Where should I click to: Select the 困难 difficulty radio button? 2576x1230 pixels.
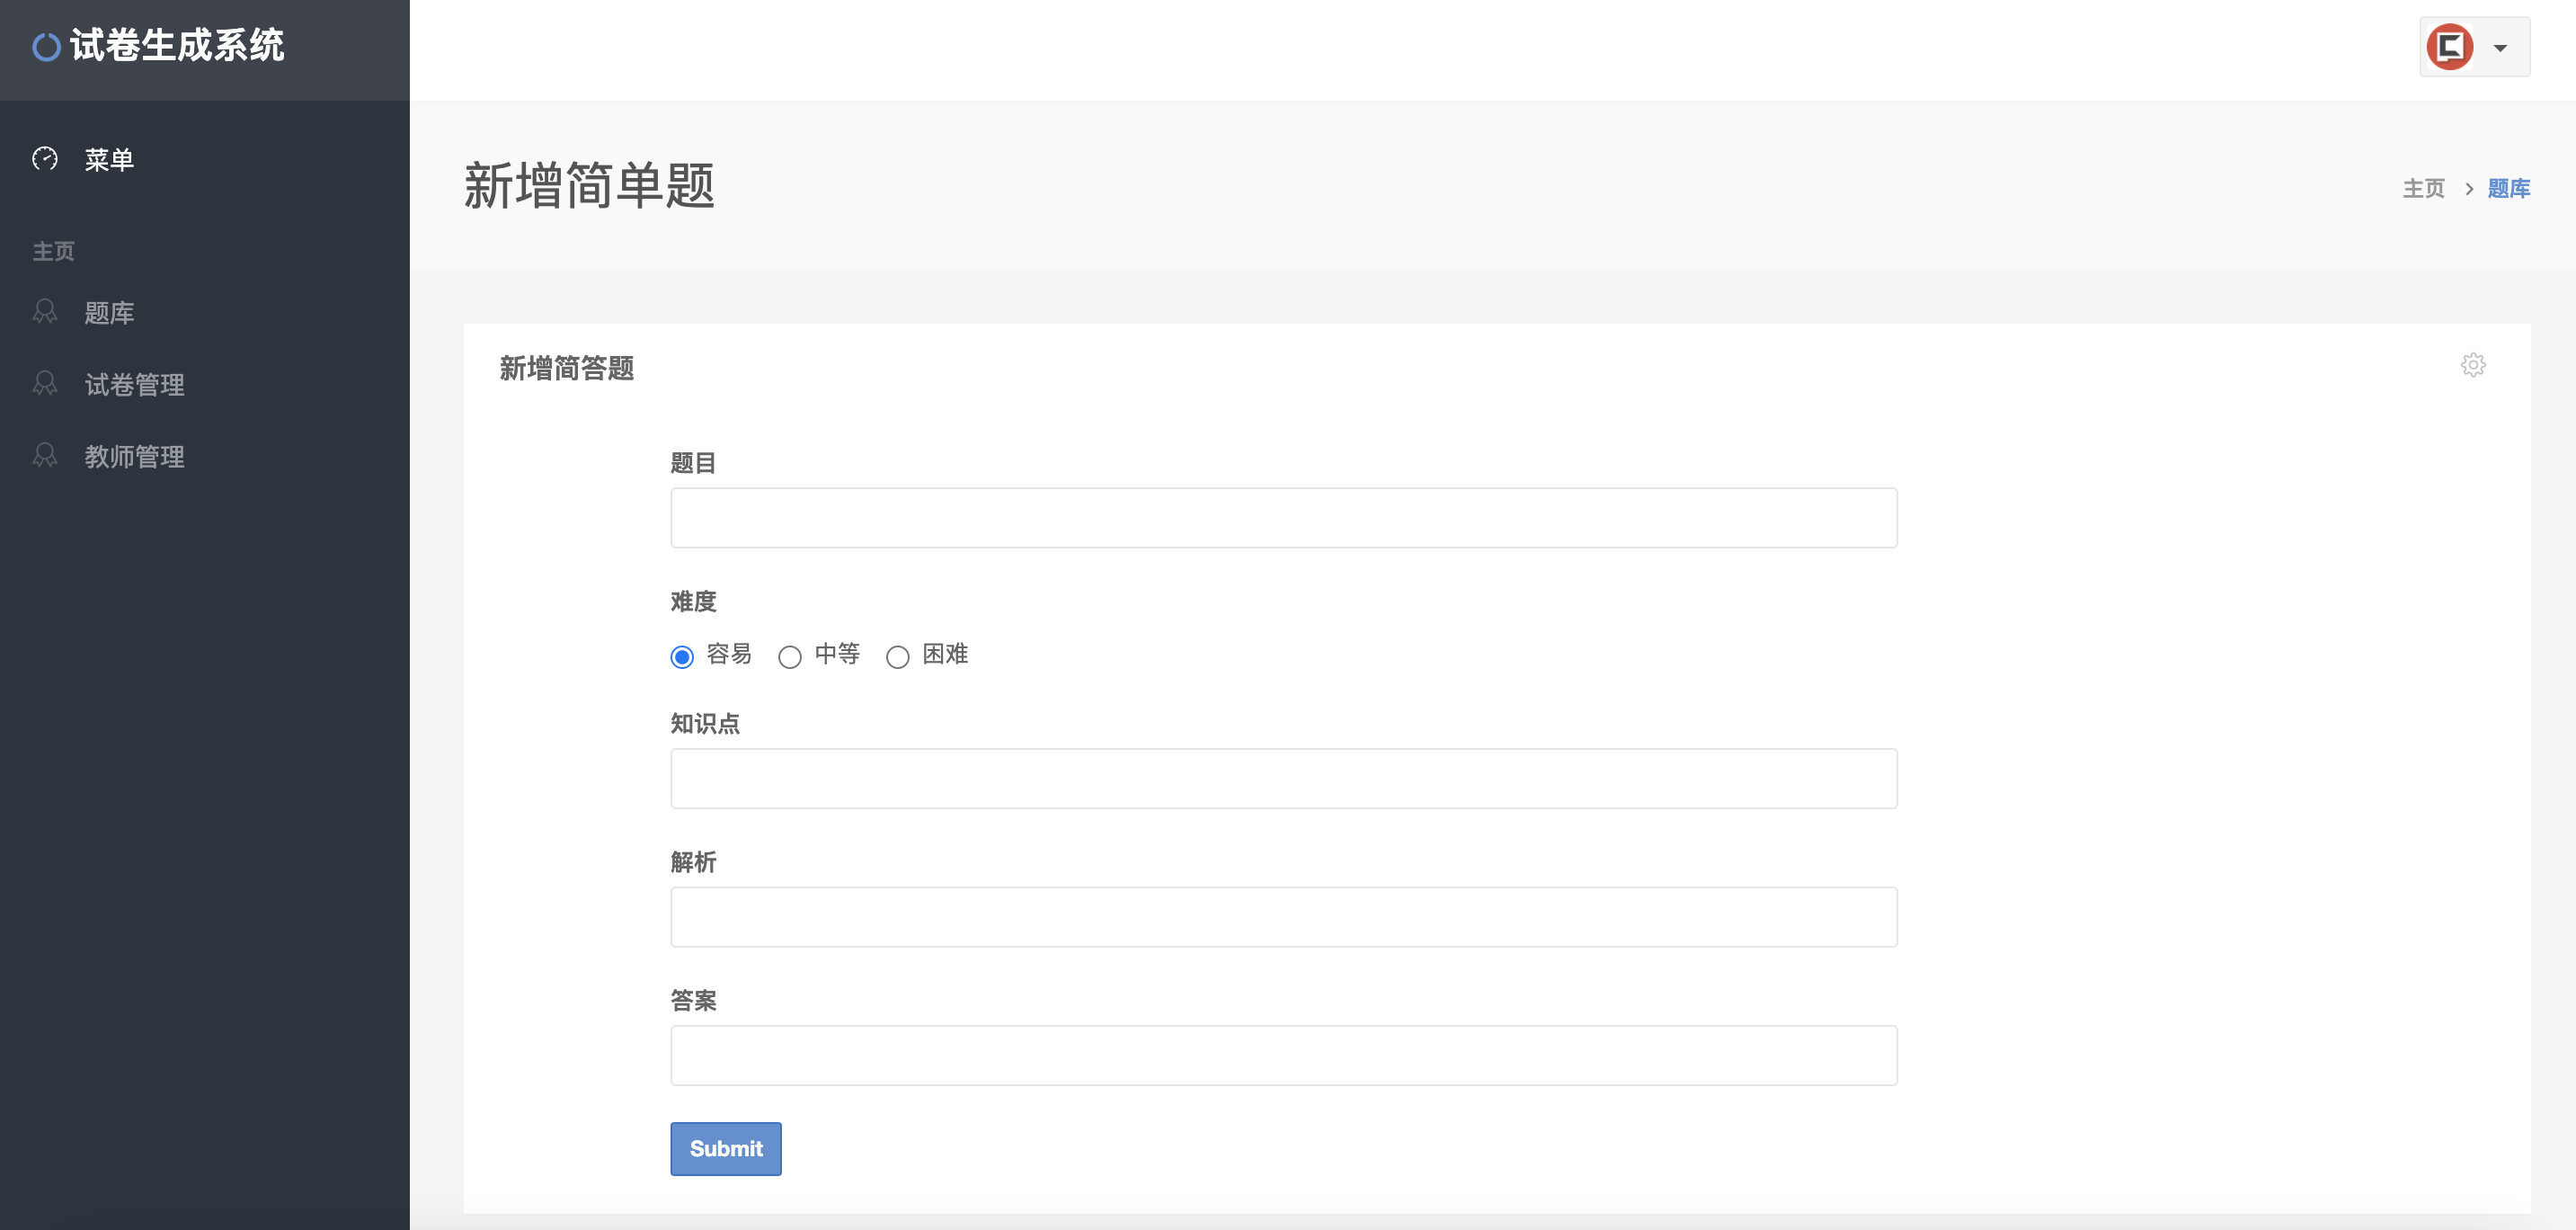(x=898, y=657)
